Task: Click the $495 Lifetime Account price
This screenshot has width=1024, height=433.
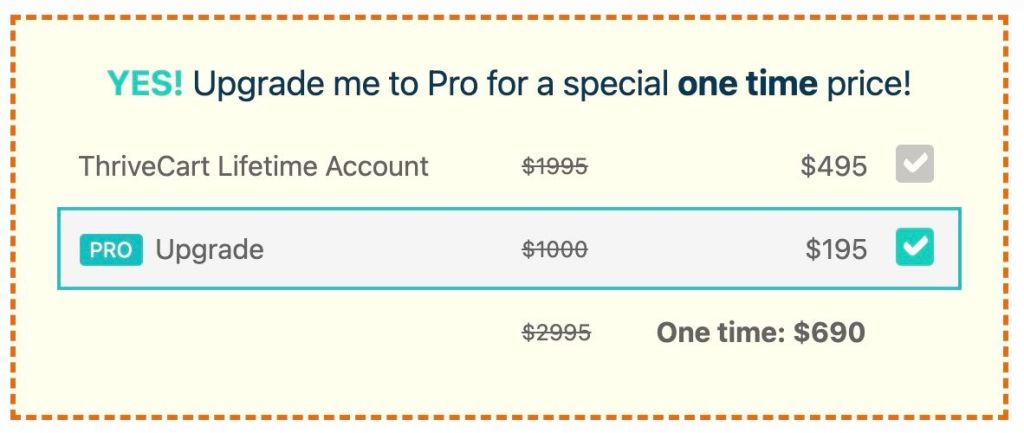Action: tap(833, 166)
